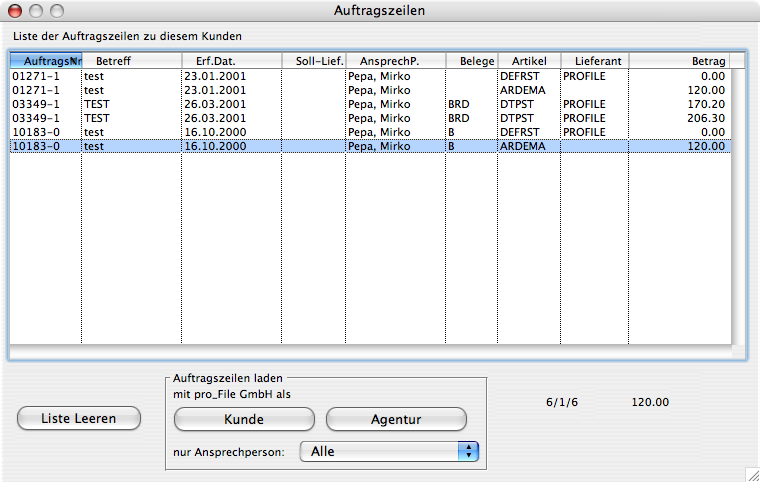Click the vertical scrollbar of the list
760x482 pixels.
[x=738, y=200]
